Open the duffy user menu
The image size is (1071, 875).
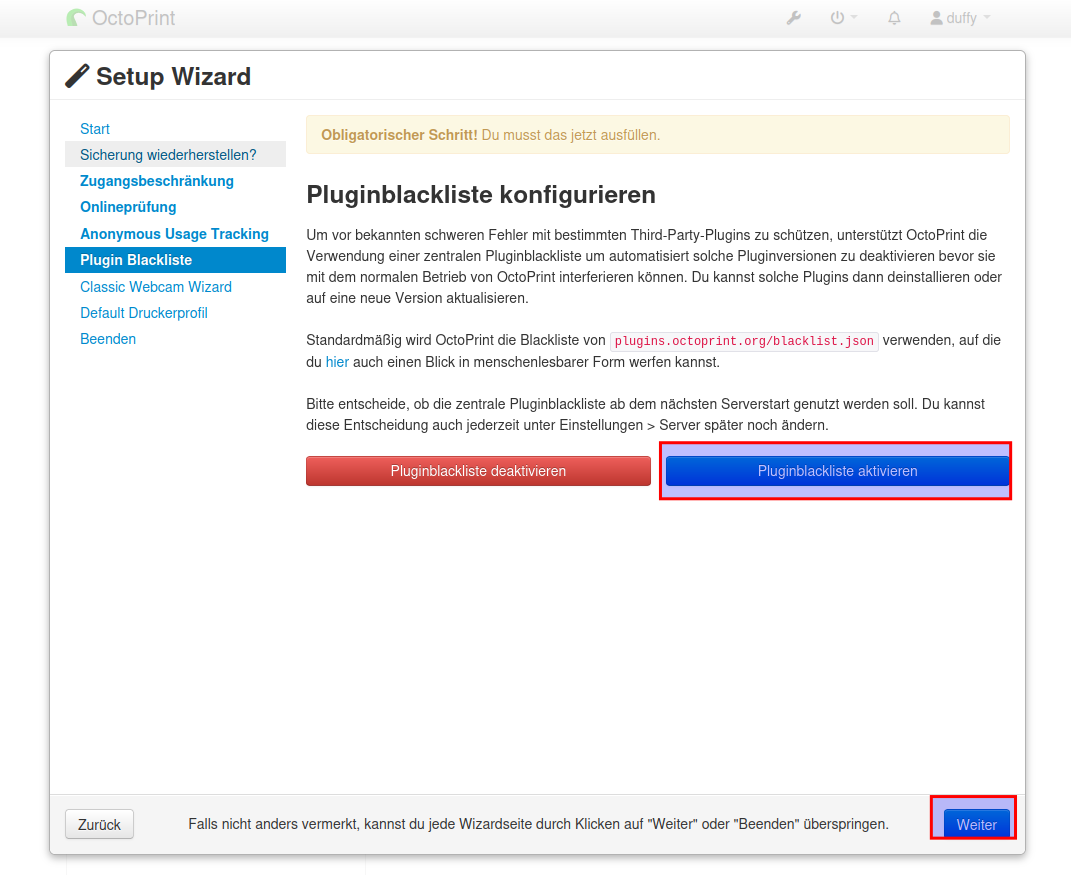pos(960,18)
